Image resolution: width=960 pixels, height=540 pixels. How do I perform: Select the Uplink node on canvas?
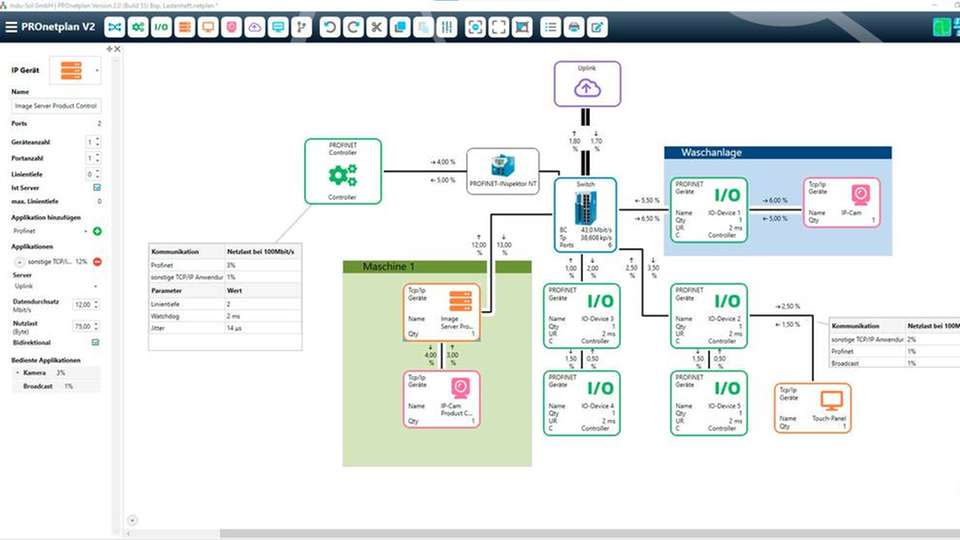tap(587, 84)
